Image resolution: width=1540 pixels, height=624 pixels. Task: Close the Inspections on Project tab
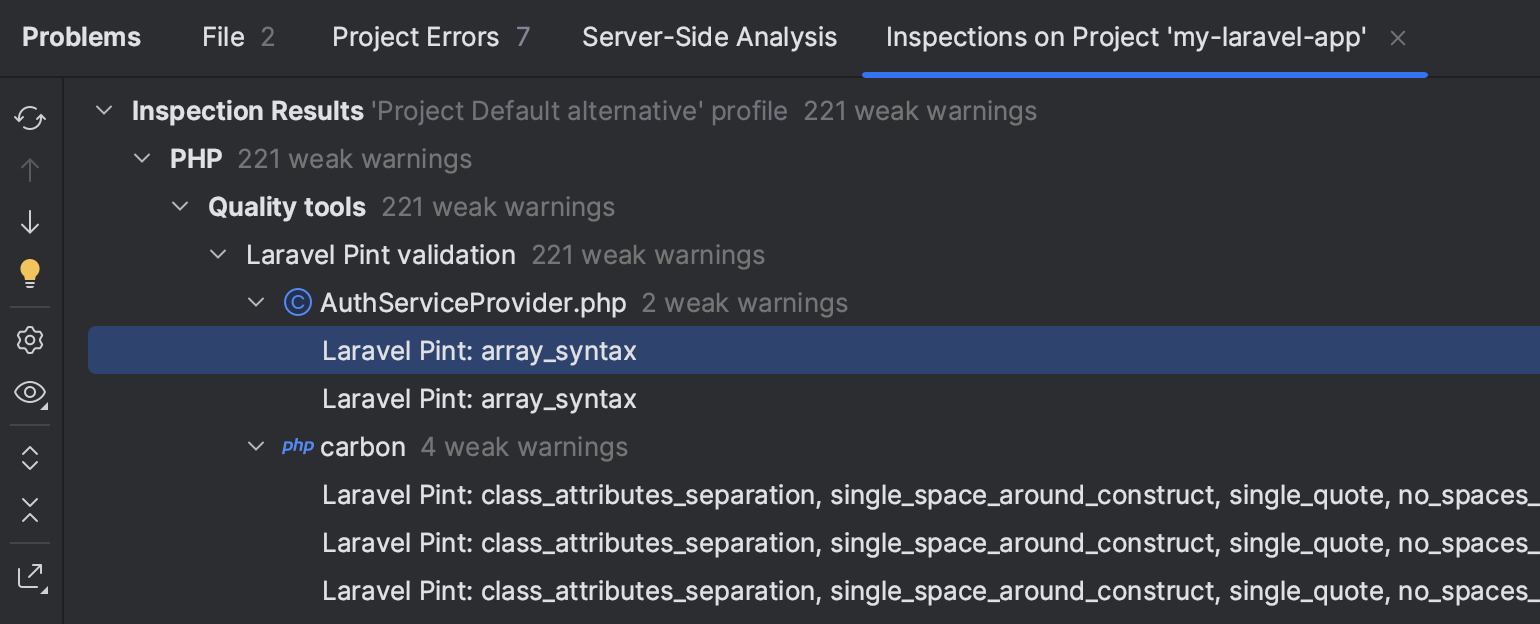click(1397, 37)
